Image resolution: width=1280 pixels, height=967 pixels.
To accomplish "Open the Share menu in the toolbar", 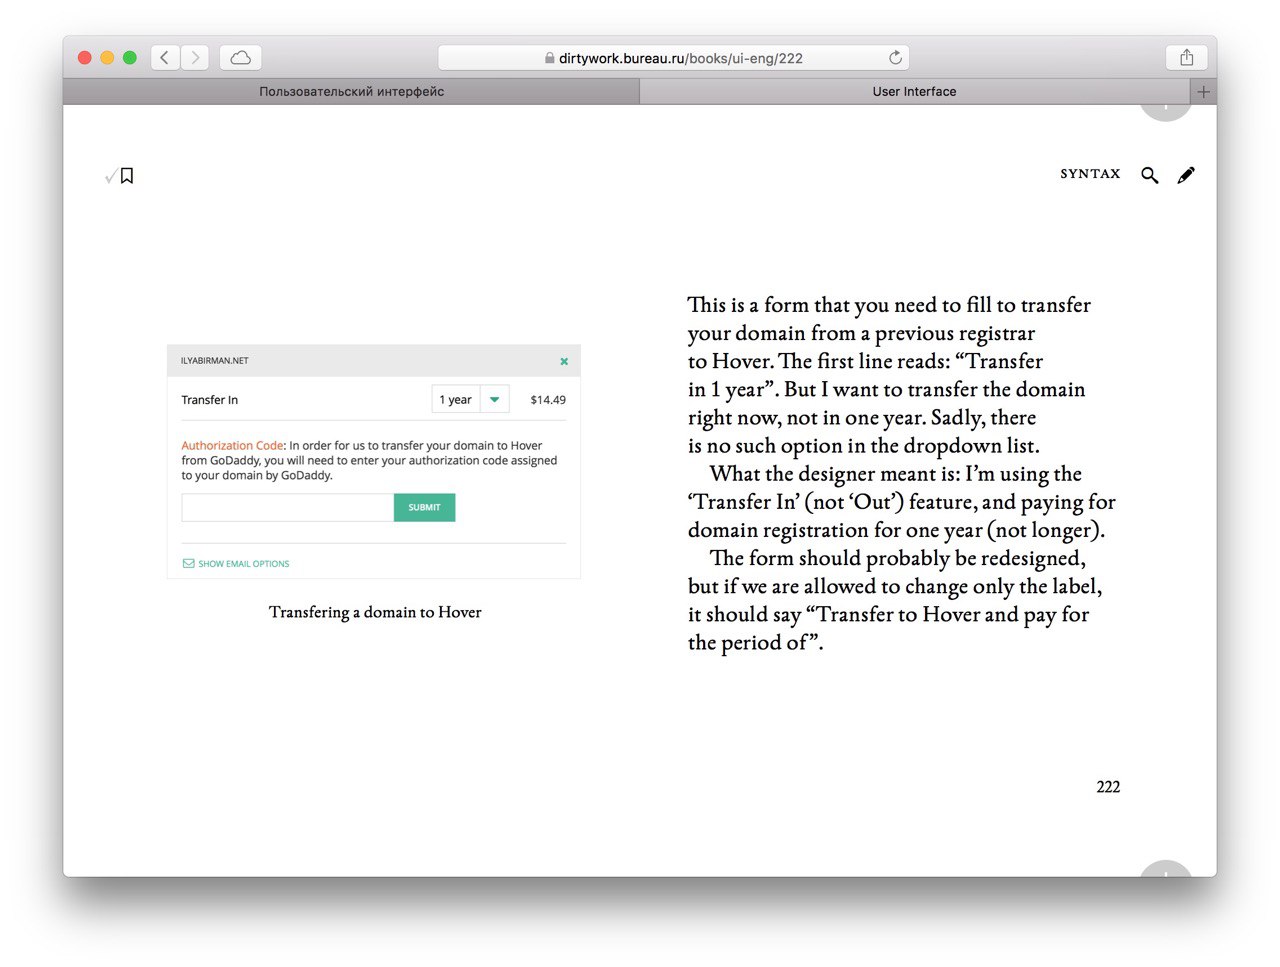I will tap(1187, 58).
